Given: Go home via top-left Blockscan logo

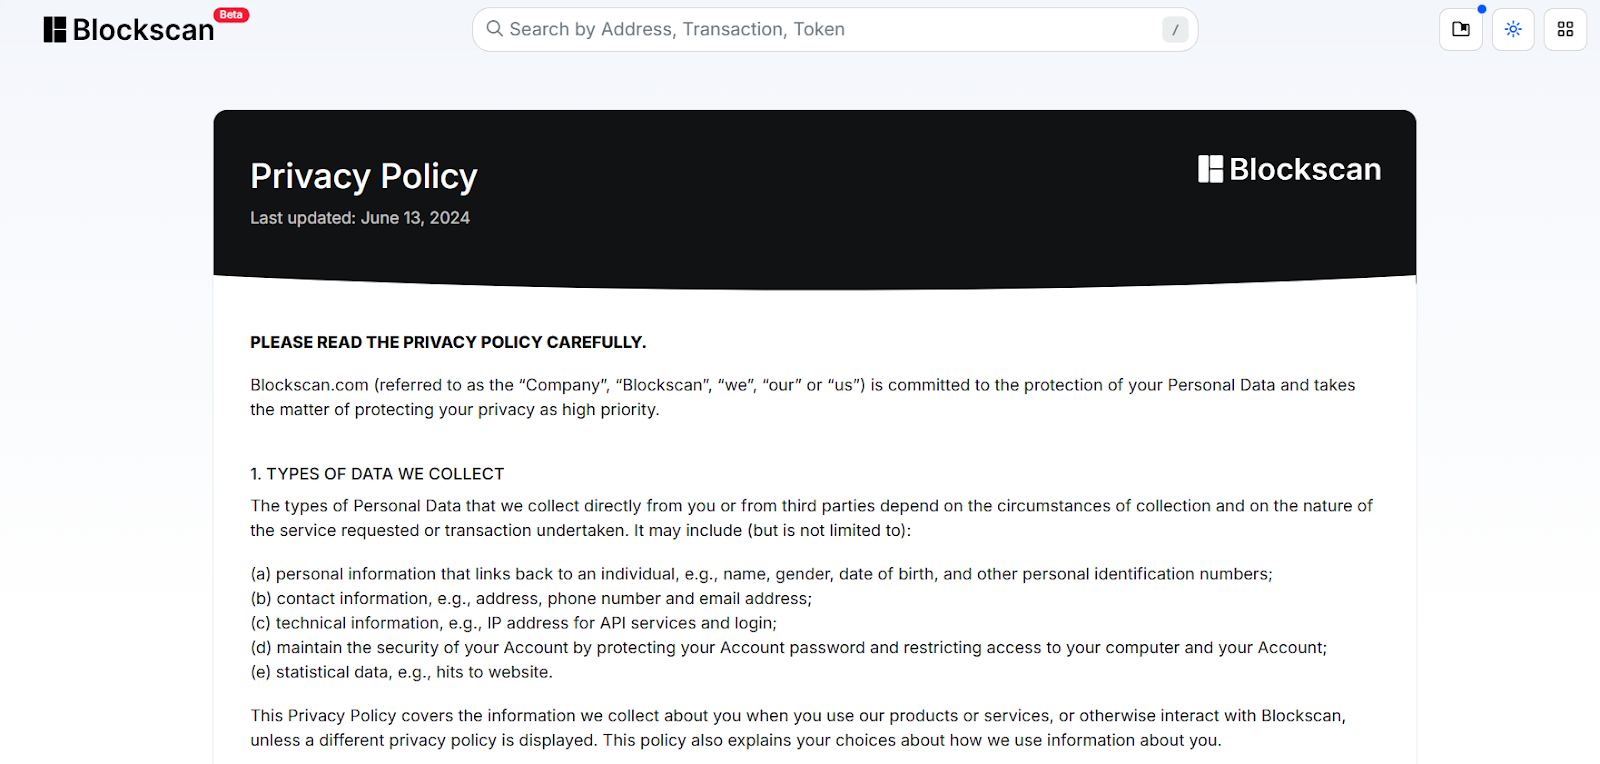Looking at the screenshot, I should coord(129,30).
